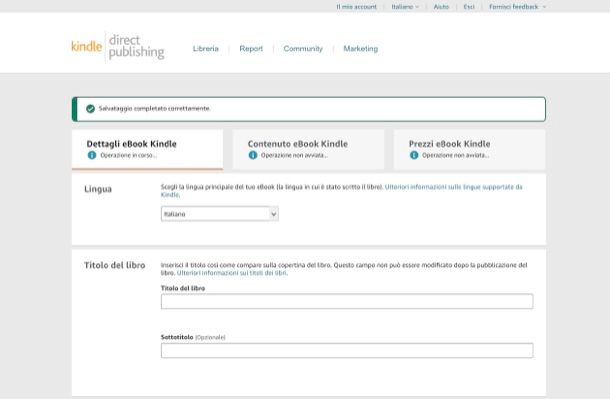Click the Titolo del libro section heading
610x399 pixels.
point(115,265)
